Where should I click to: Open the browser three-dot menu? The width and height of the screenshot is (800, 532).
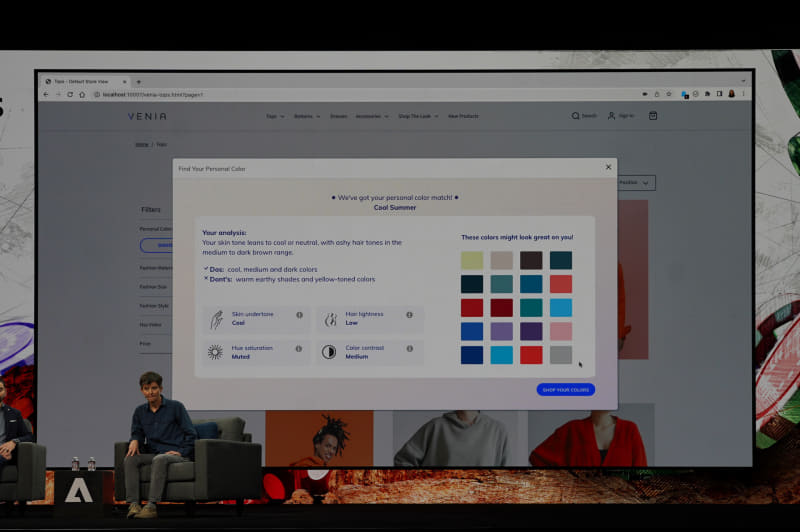(743, 94)
